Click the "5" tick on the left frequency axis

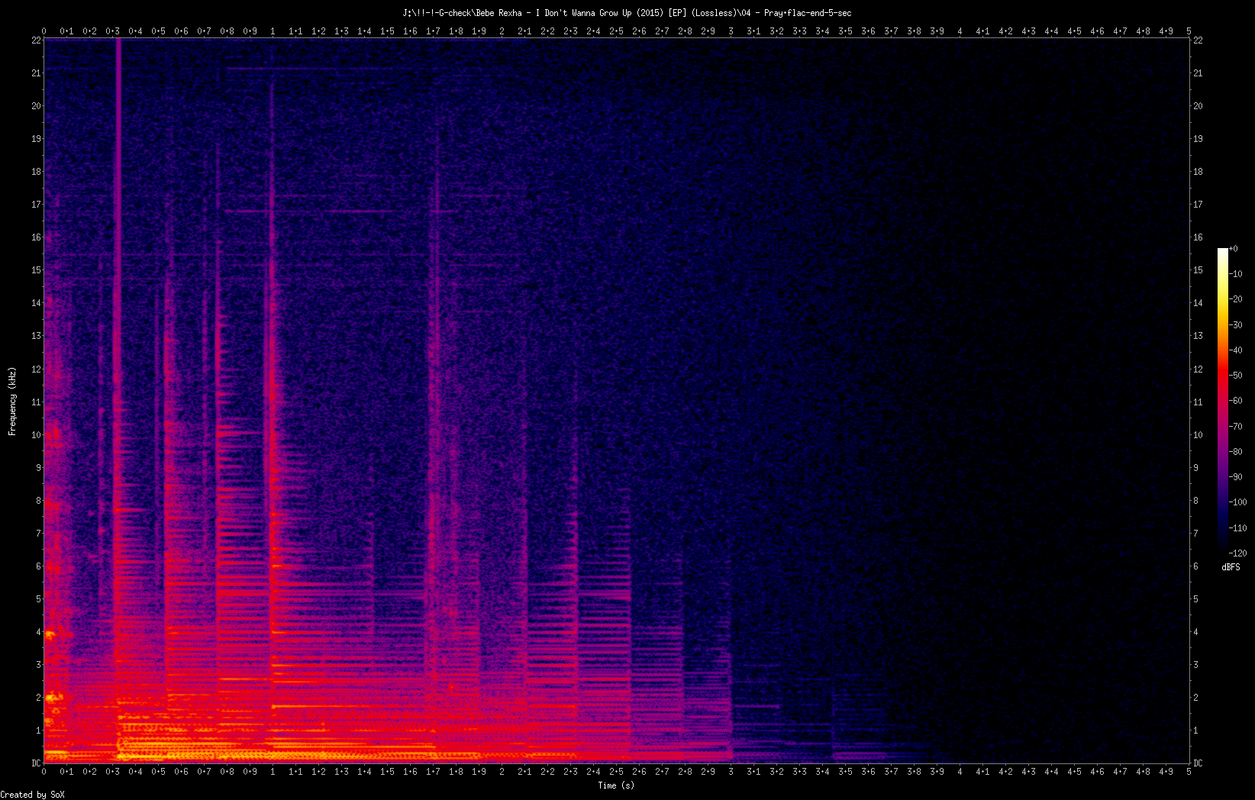(x=38, y=599)
